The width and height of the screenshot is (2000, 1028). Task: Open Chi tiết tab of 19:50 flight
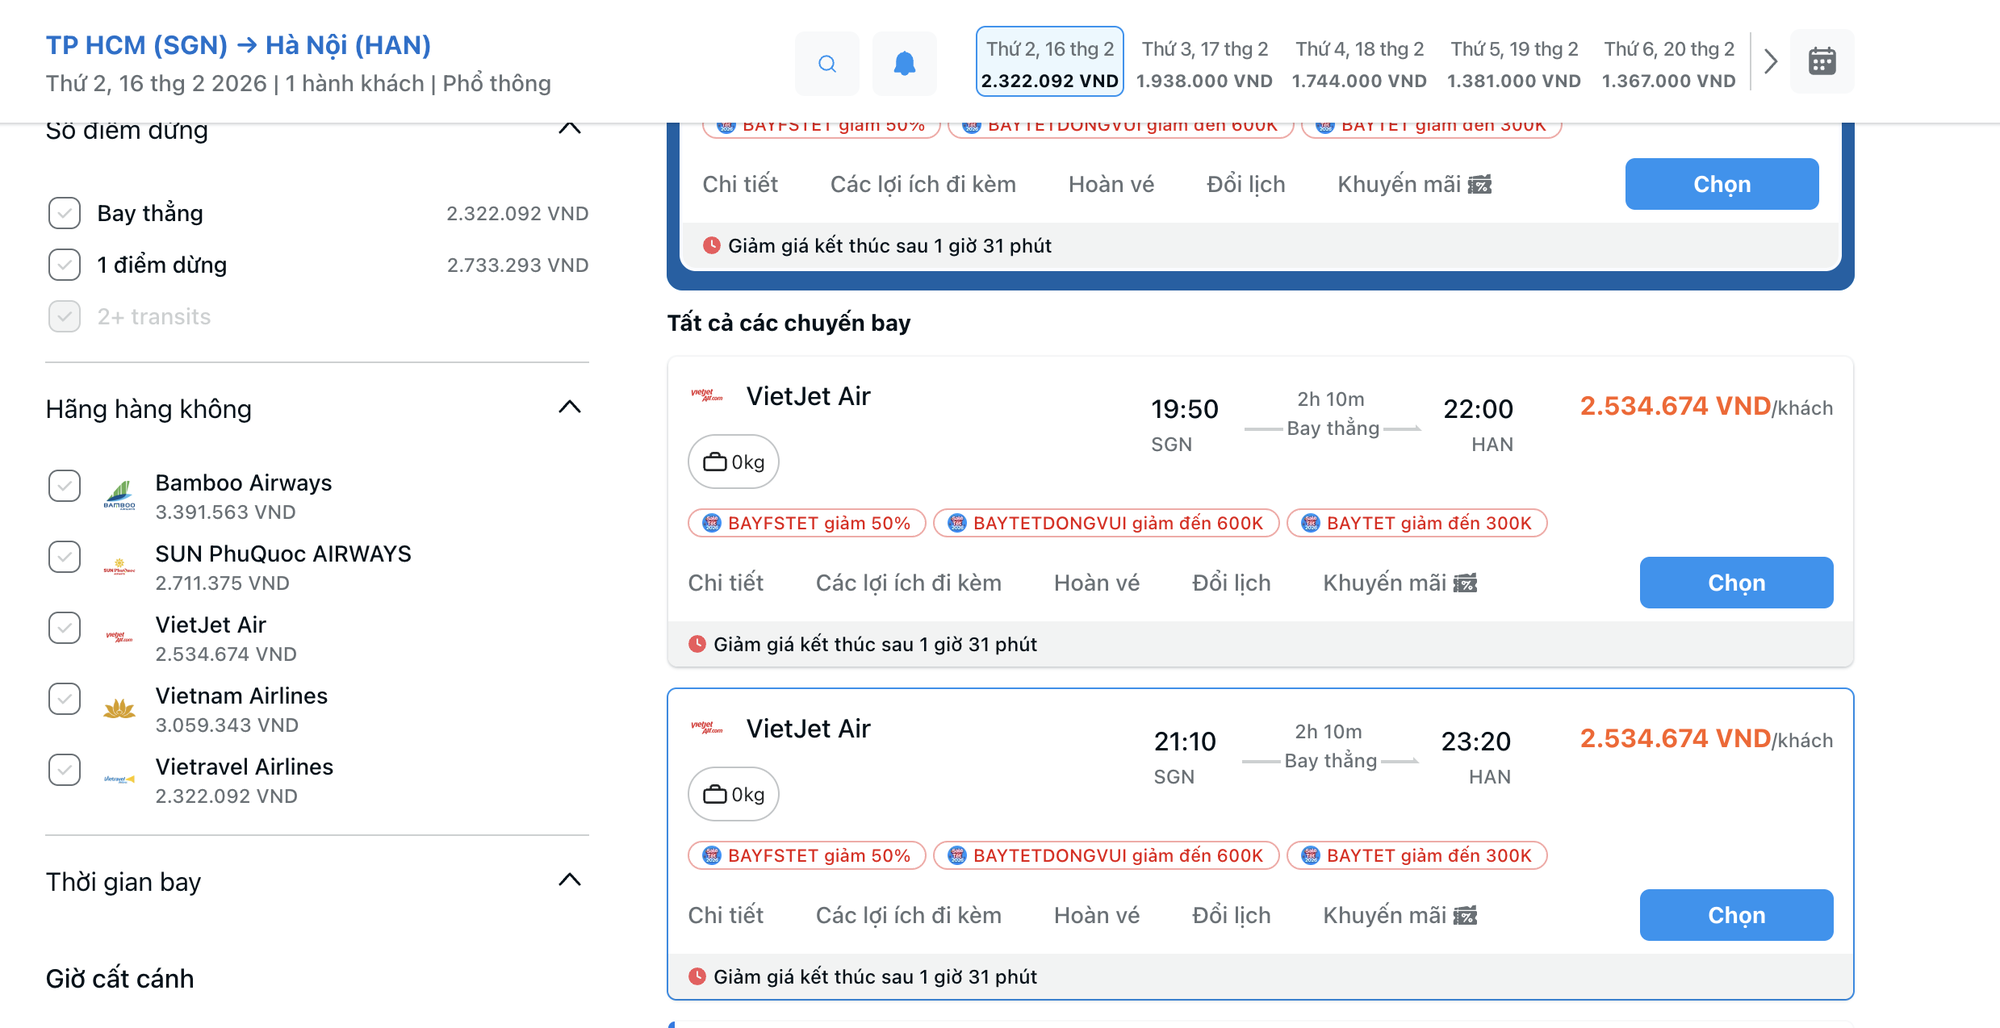(x=725, y=583)
